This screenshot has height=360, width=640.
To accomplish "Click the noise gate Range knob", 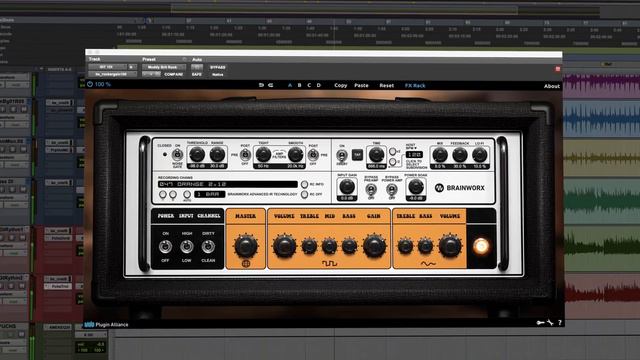I will pyautogui.click(x=217, y=154).
